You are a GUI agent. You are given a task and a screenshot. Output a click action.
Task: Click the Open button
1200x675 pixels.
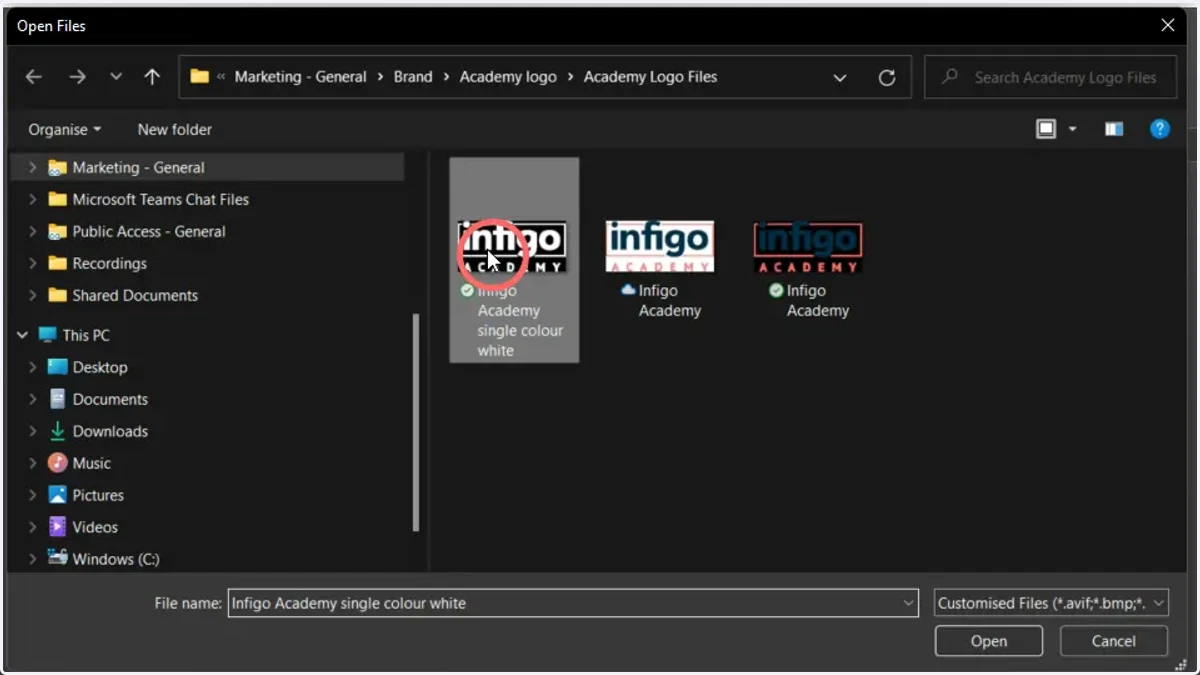coord(989,641)
